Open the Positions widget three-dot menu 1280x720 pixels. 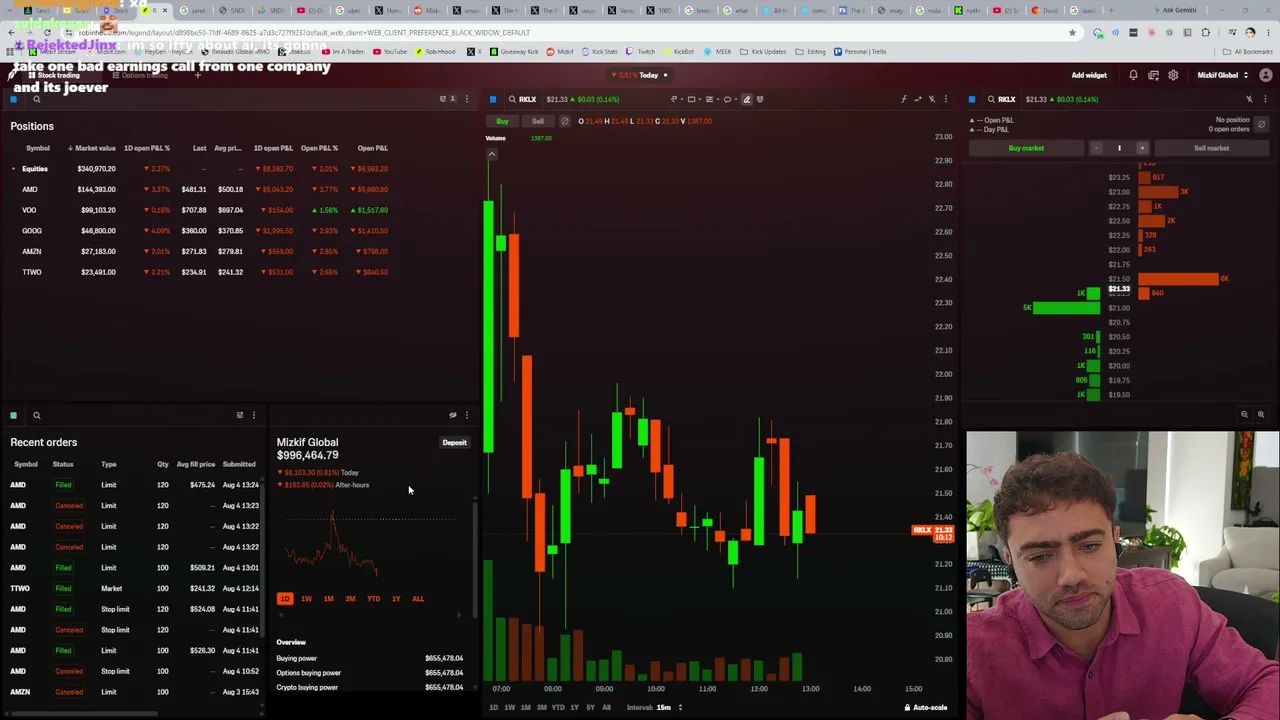466,99
